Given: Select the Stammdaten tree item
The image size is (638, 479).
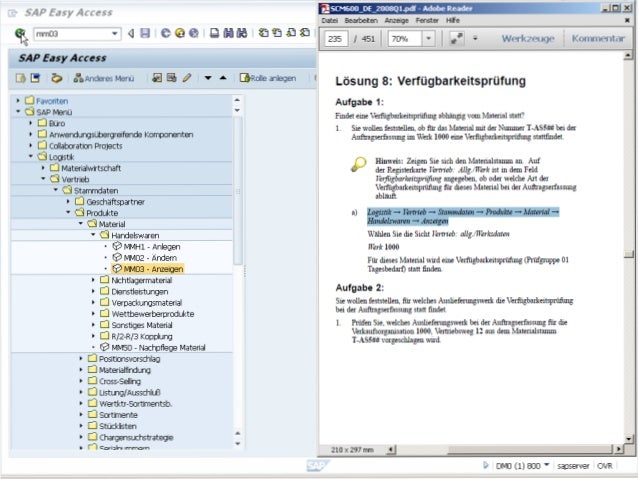Looking at the screenshot, I should pos(96,190).
